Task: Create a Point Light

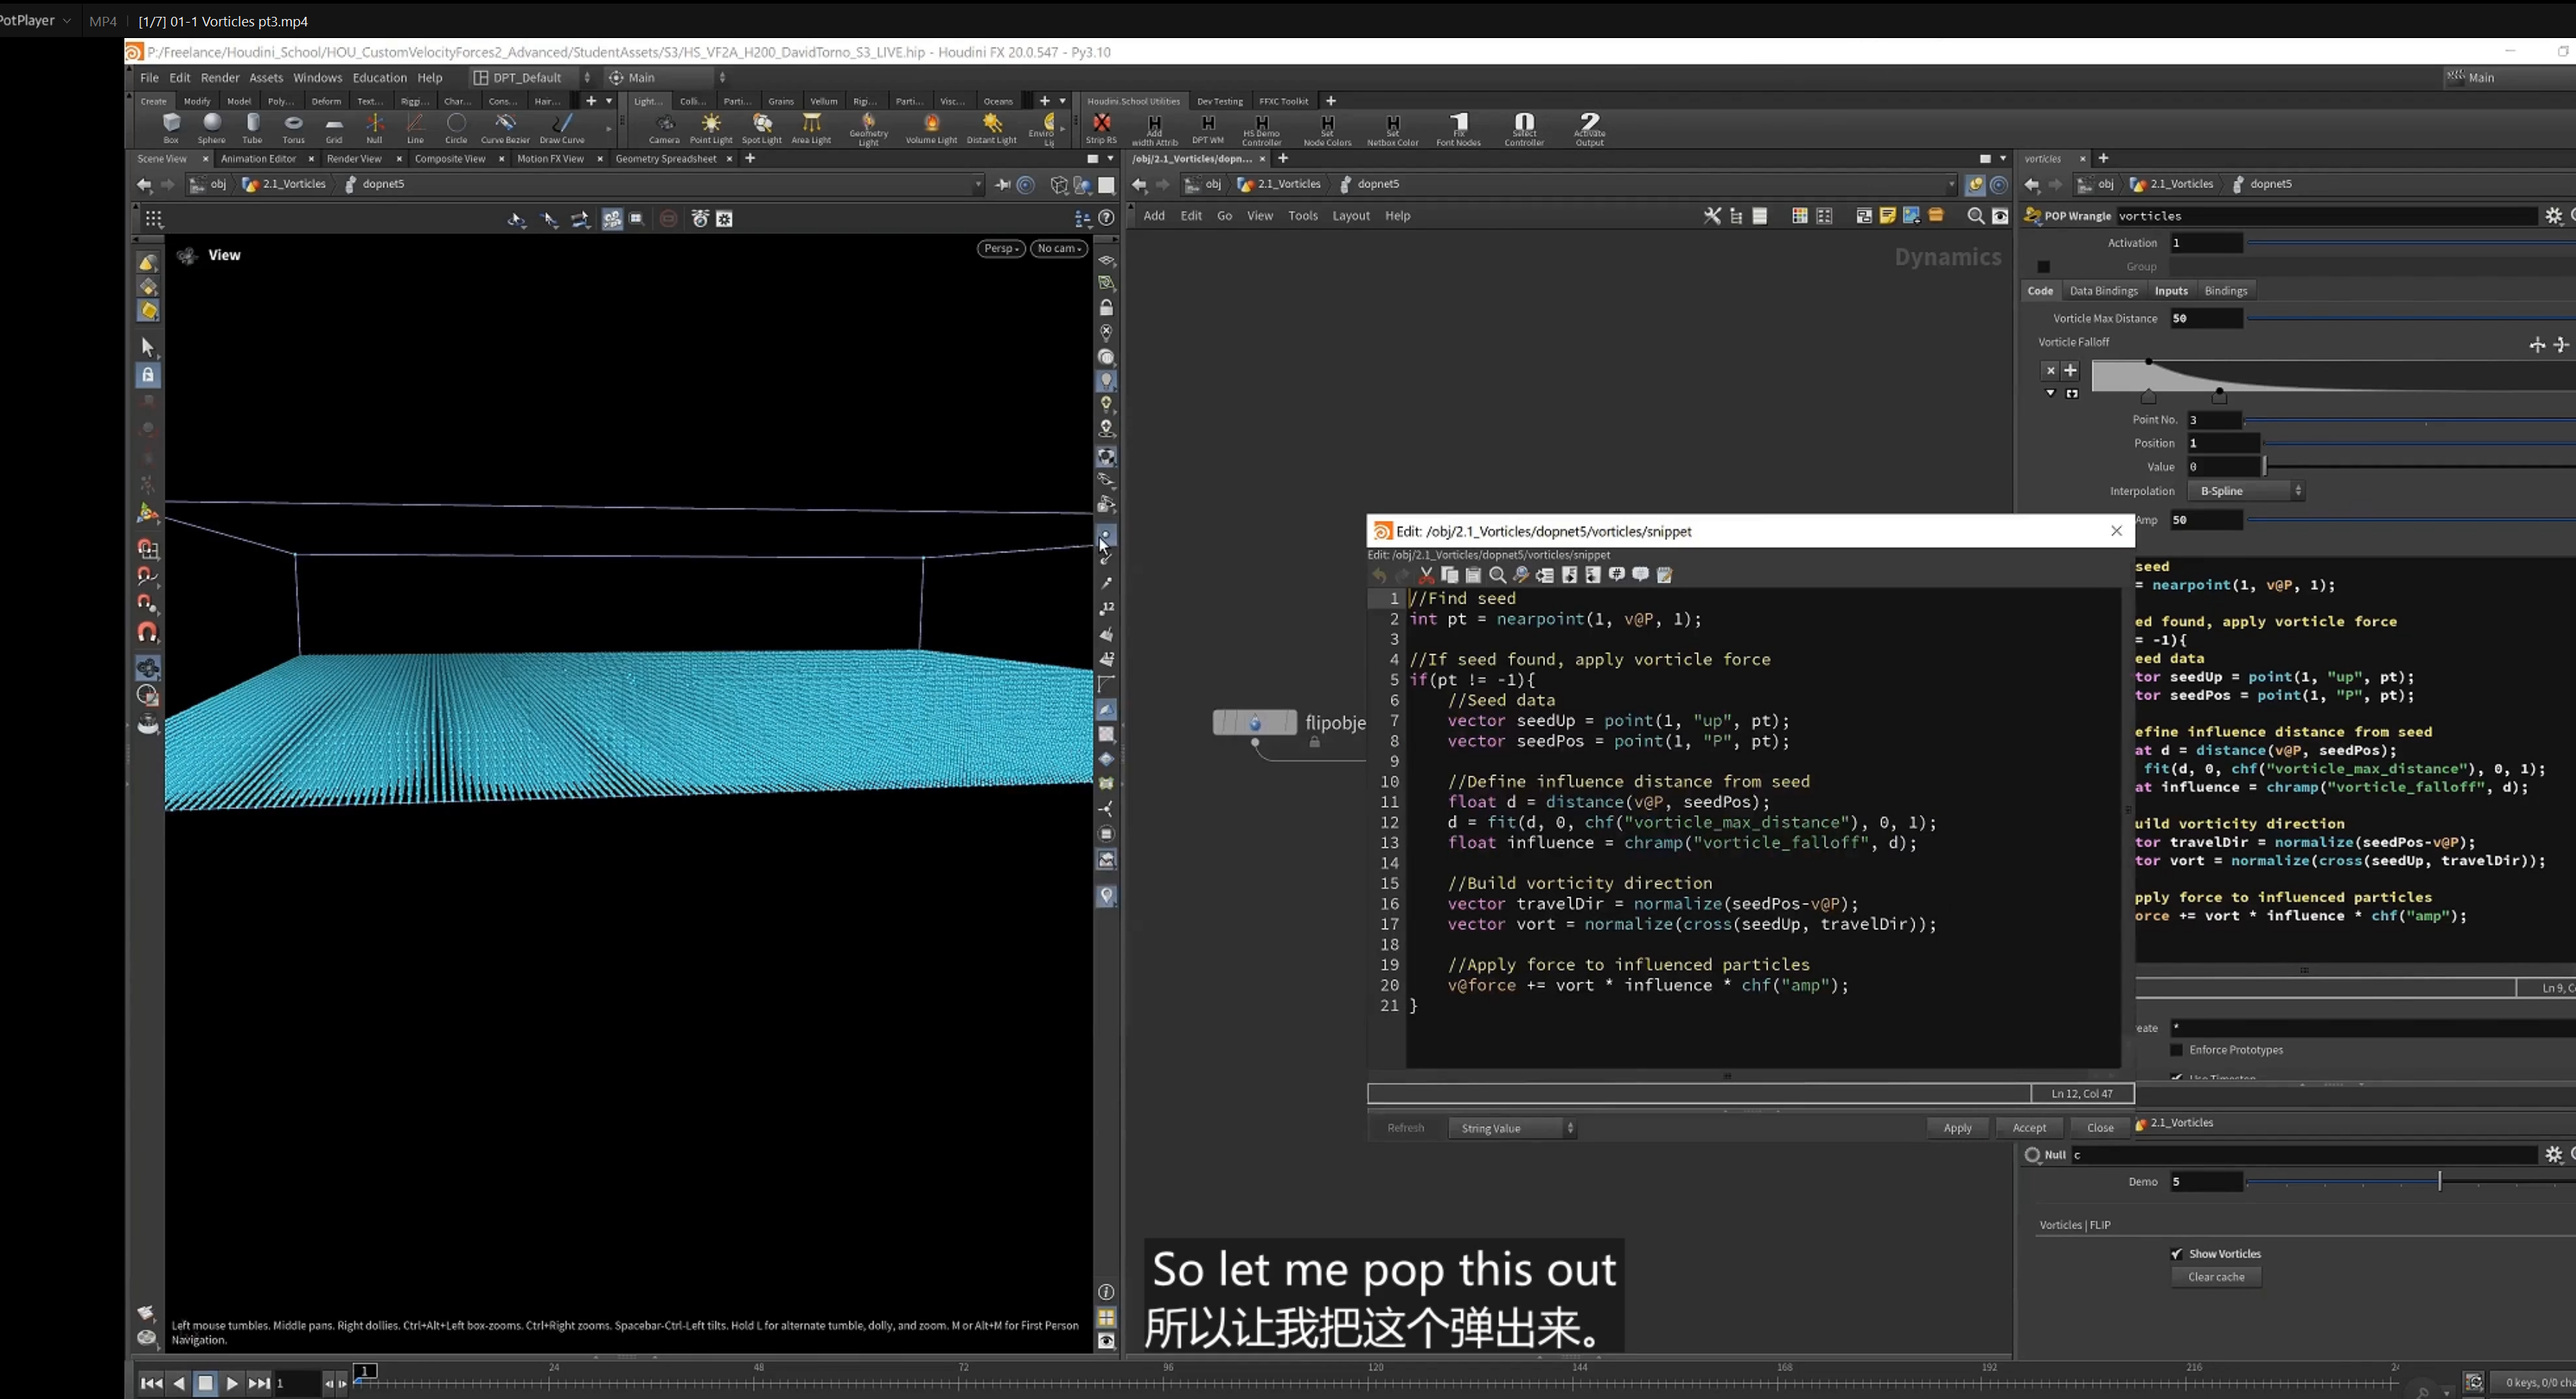Action: 711,128
